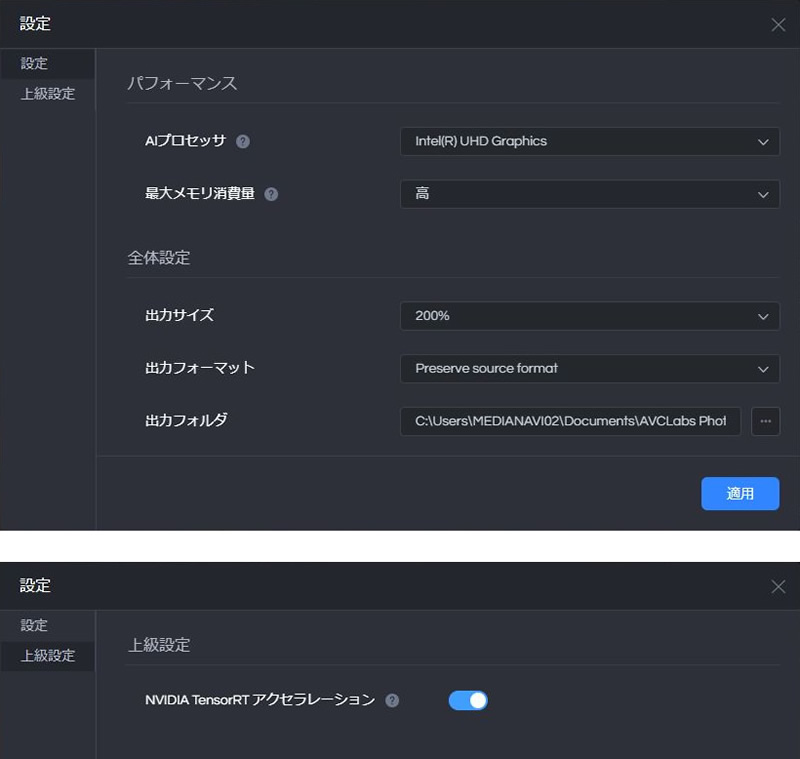Viewport: 800px width, 759px height.
Task: Select the 設定 tab in the パフォーマンス dialog
Action: point(35,63)
